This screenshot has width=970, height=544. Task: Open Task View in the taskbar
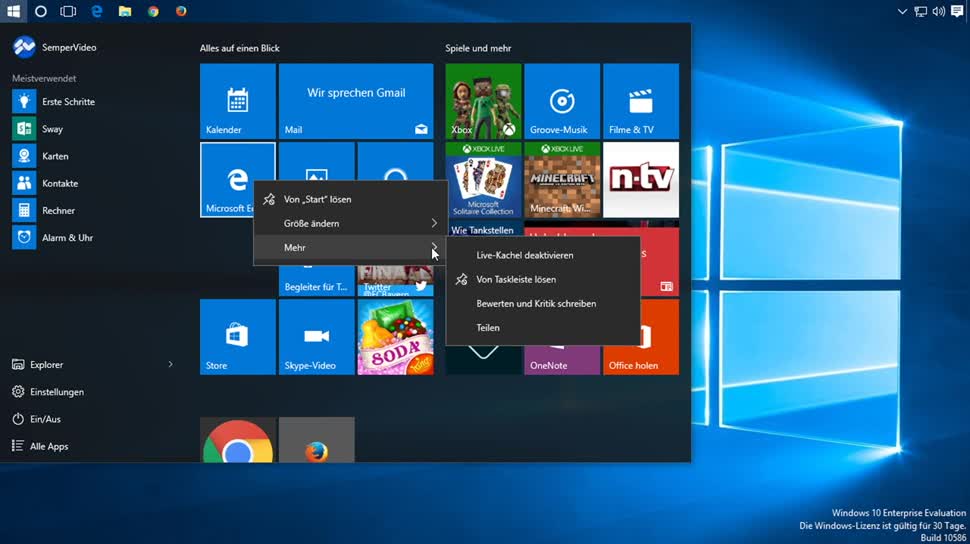(x=68, y=11)
